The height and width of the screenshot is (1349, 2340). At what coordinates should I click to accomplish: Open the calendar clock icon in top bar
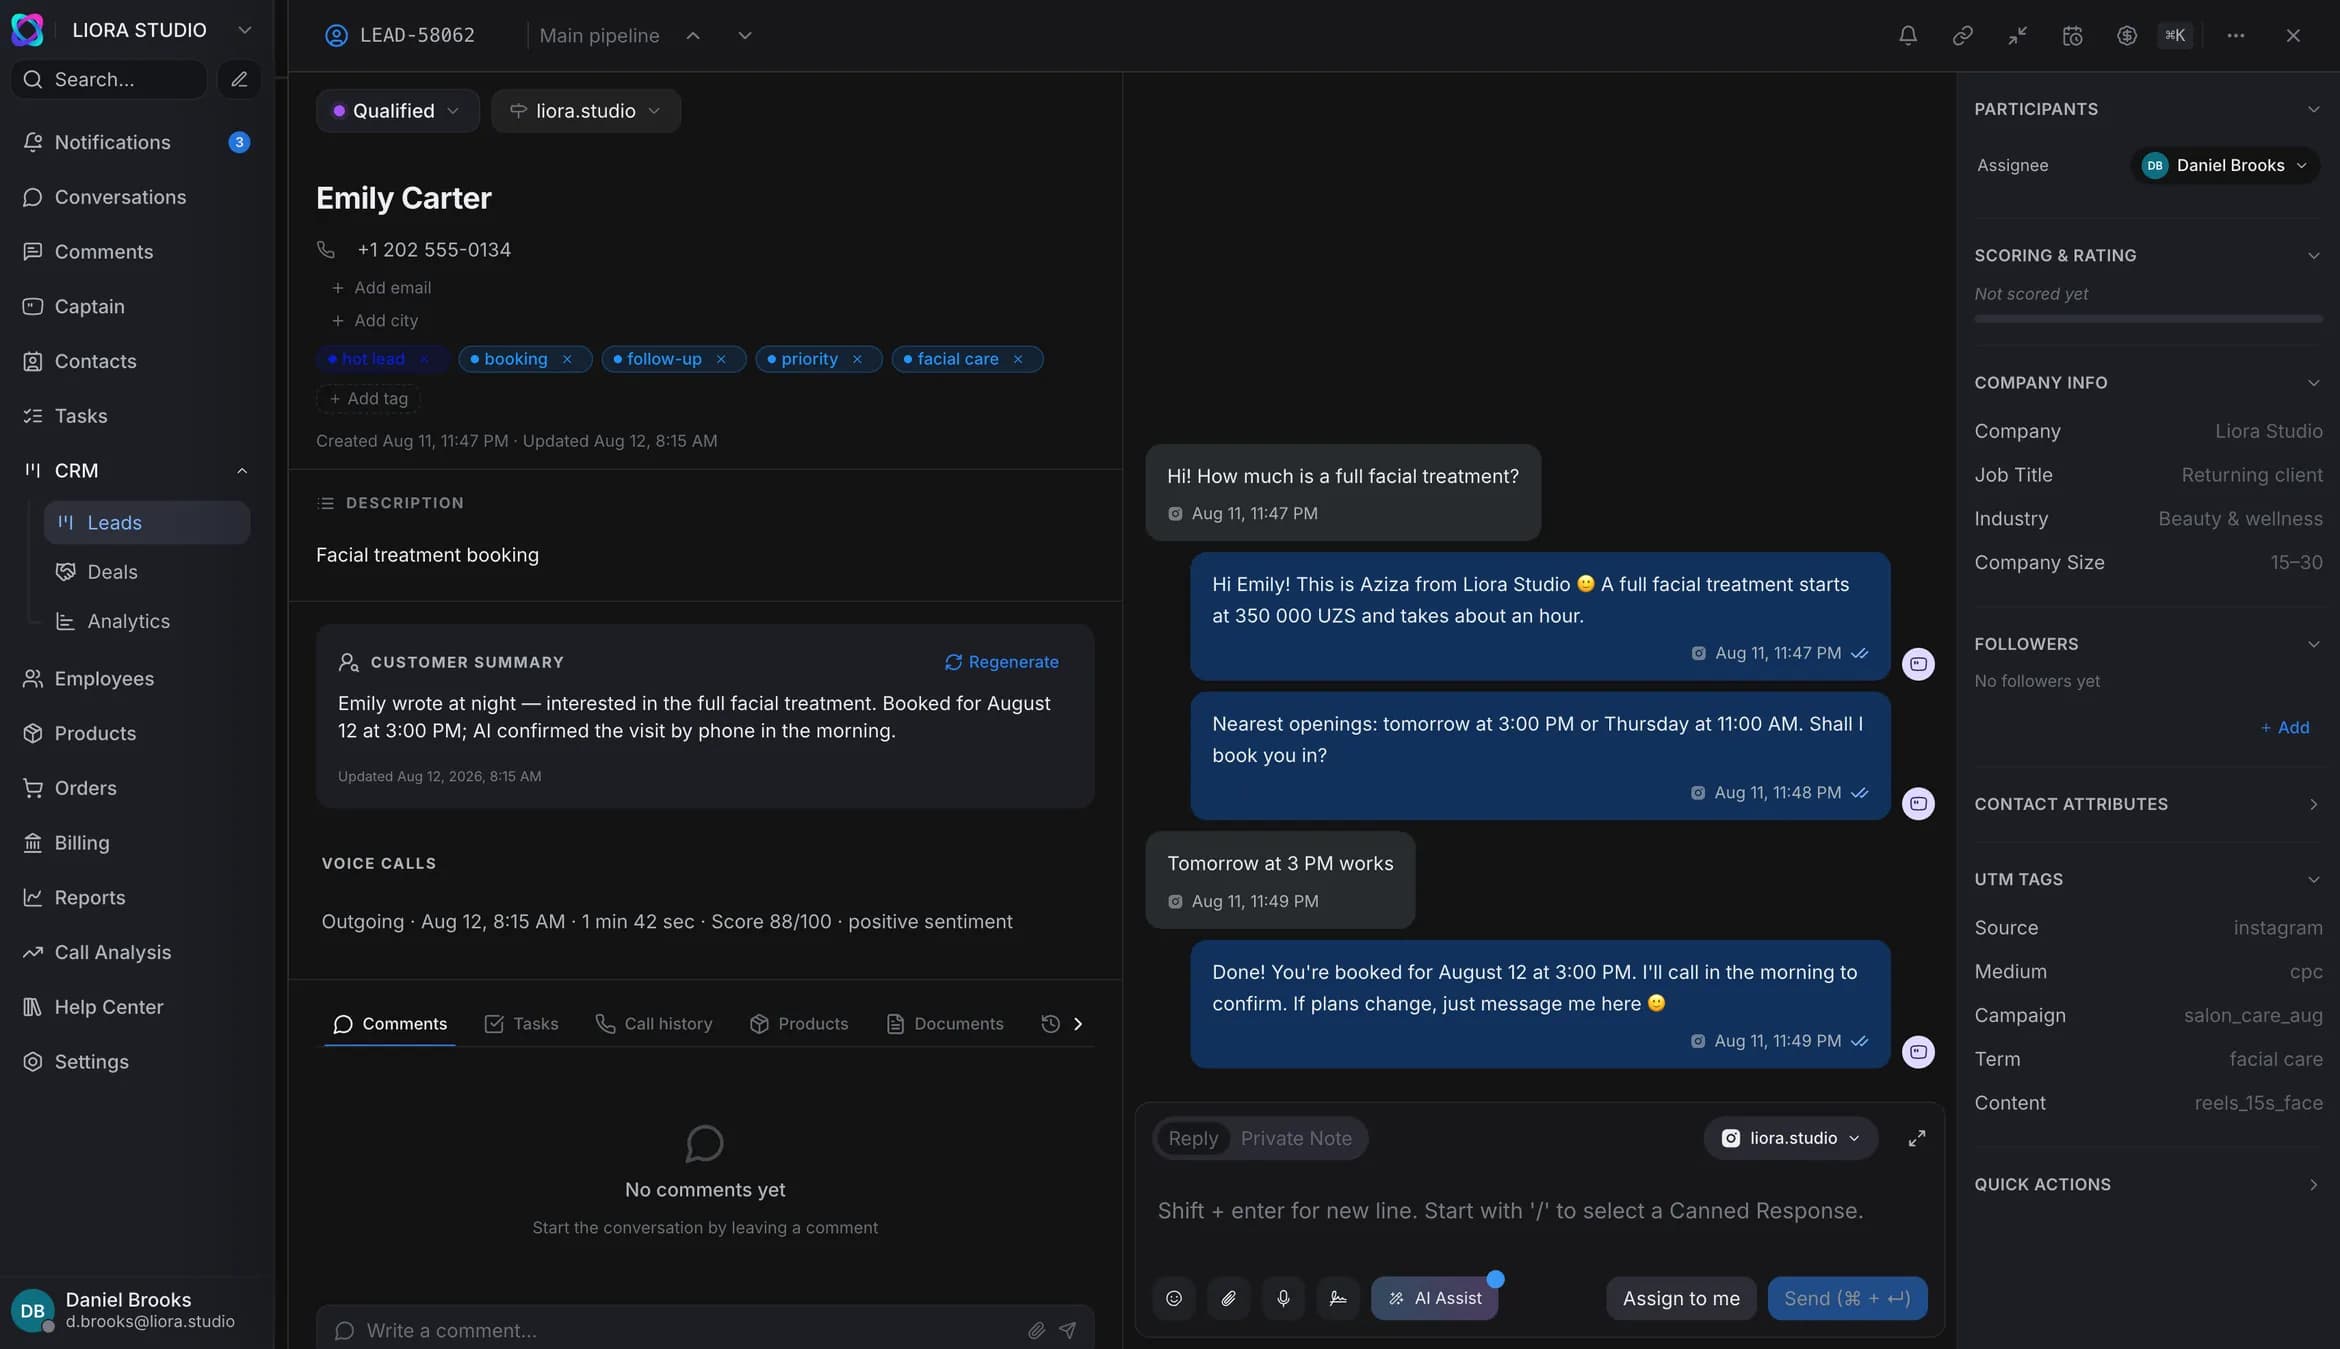(2072, 35)
